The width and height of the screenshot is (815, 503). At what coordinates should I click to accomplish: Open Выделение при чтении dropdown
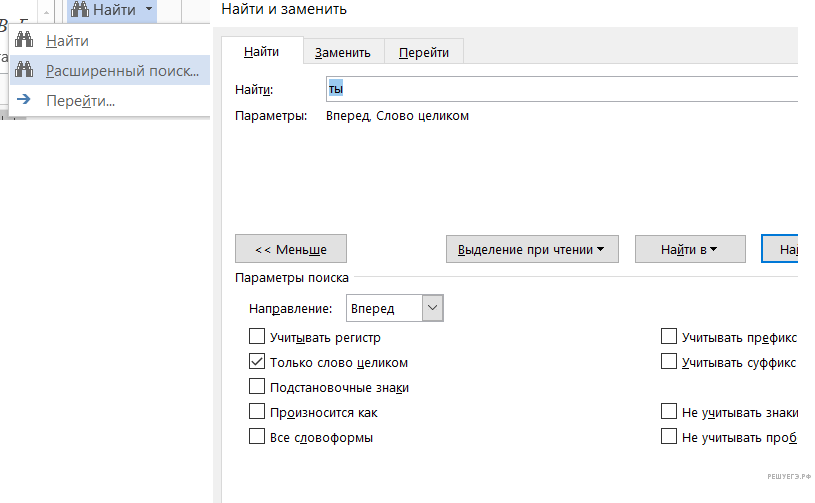pyautogui.click(x=531, y=249)
